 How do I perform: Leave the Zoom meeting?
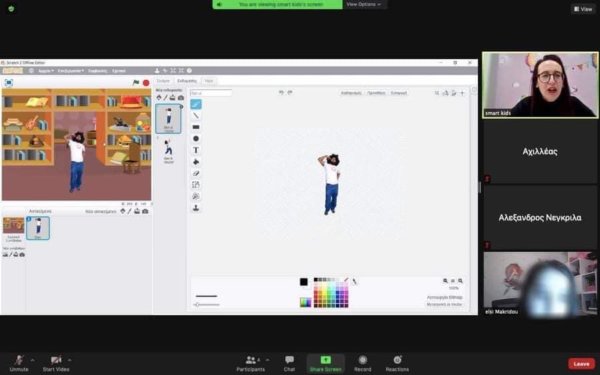click(x=581, y=364)
